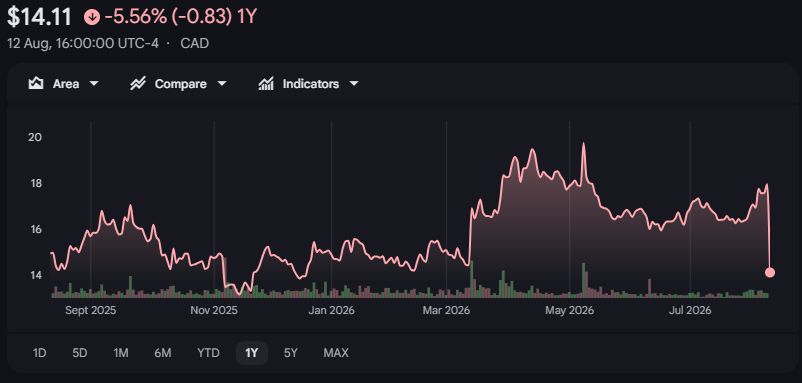Select the 1D time range
Screen dimensions: 802x383
pyautogui.click(x=39, y=353)
